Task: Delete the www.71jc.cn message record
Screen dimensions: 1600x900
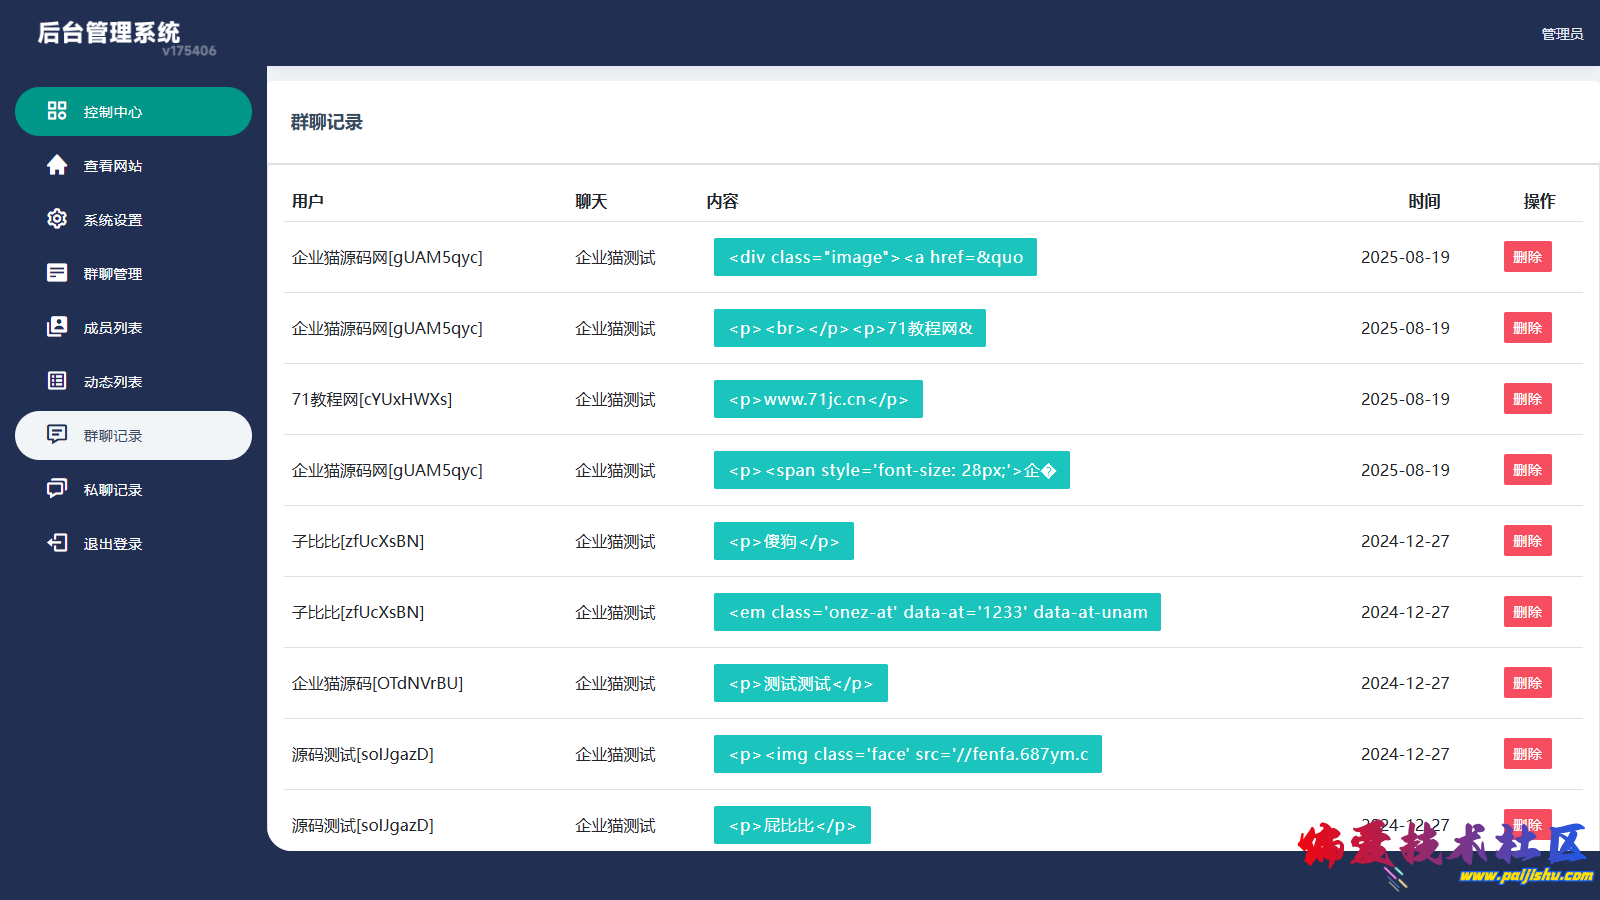Action: (1527, 399)
